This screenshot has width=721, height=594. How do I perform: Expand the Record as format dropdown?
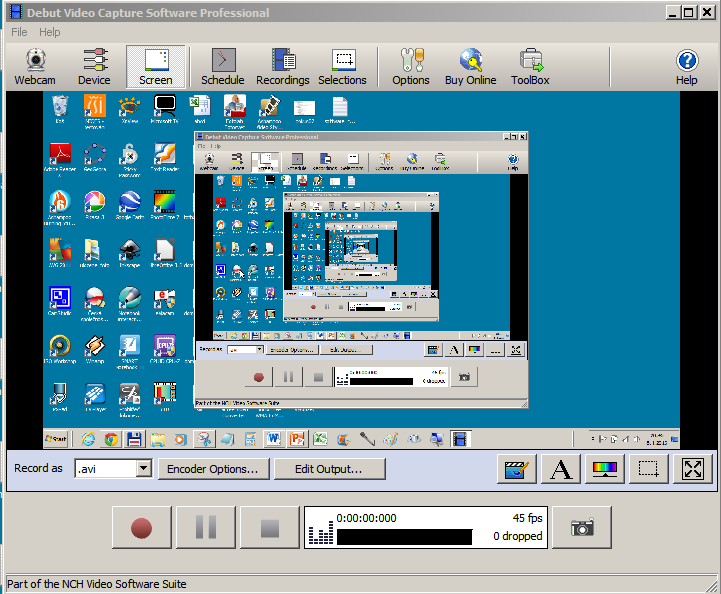[x=144, y=469]
